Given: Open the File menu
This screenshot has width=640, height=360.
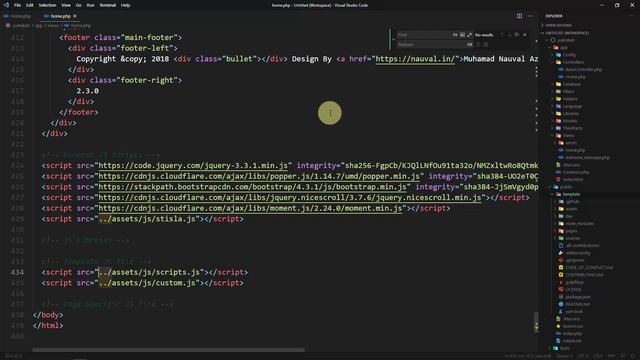Looking at the screenshot, I should click(17, 5).
